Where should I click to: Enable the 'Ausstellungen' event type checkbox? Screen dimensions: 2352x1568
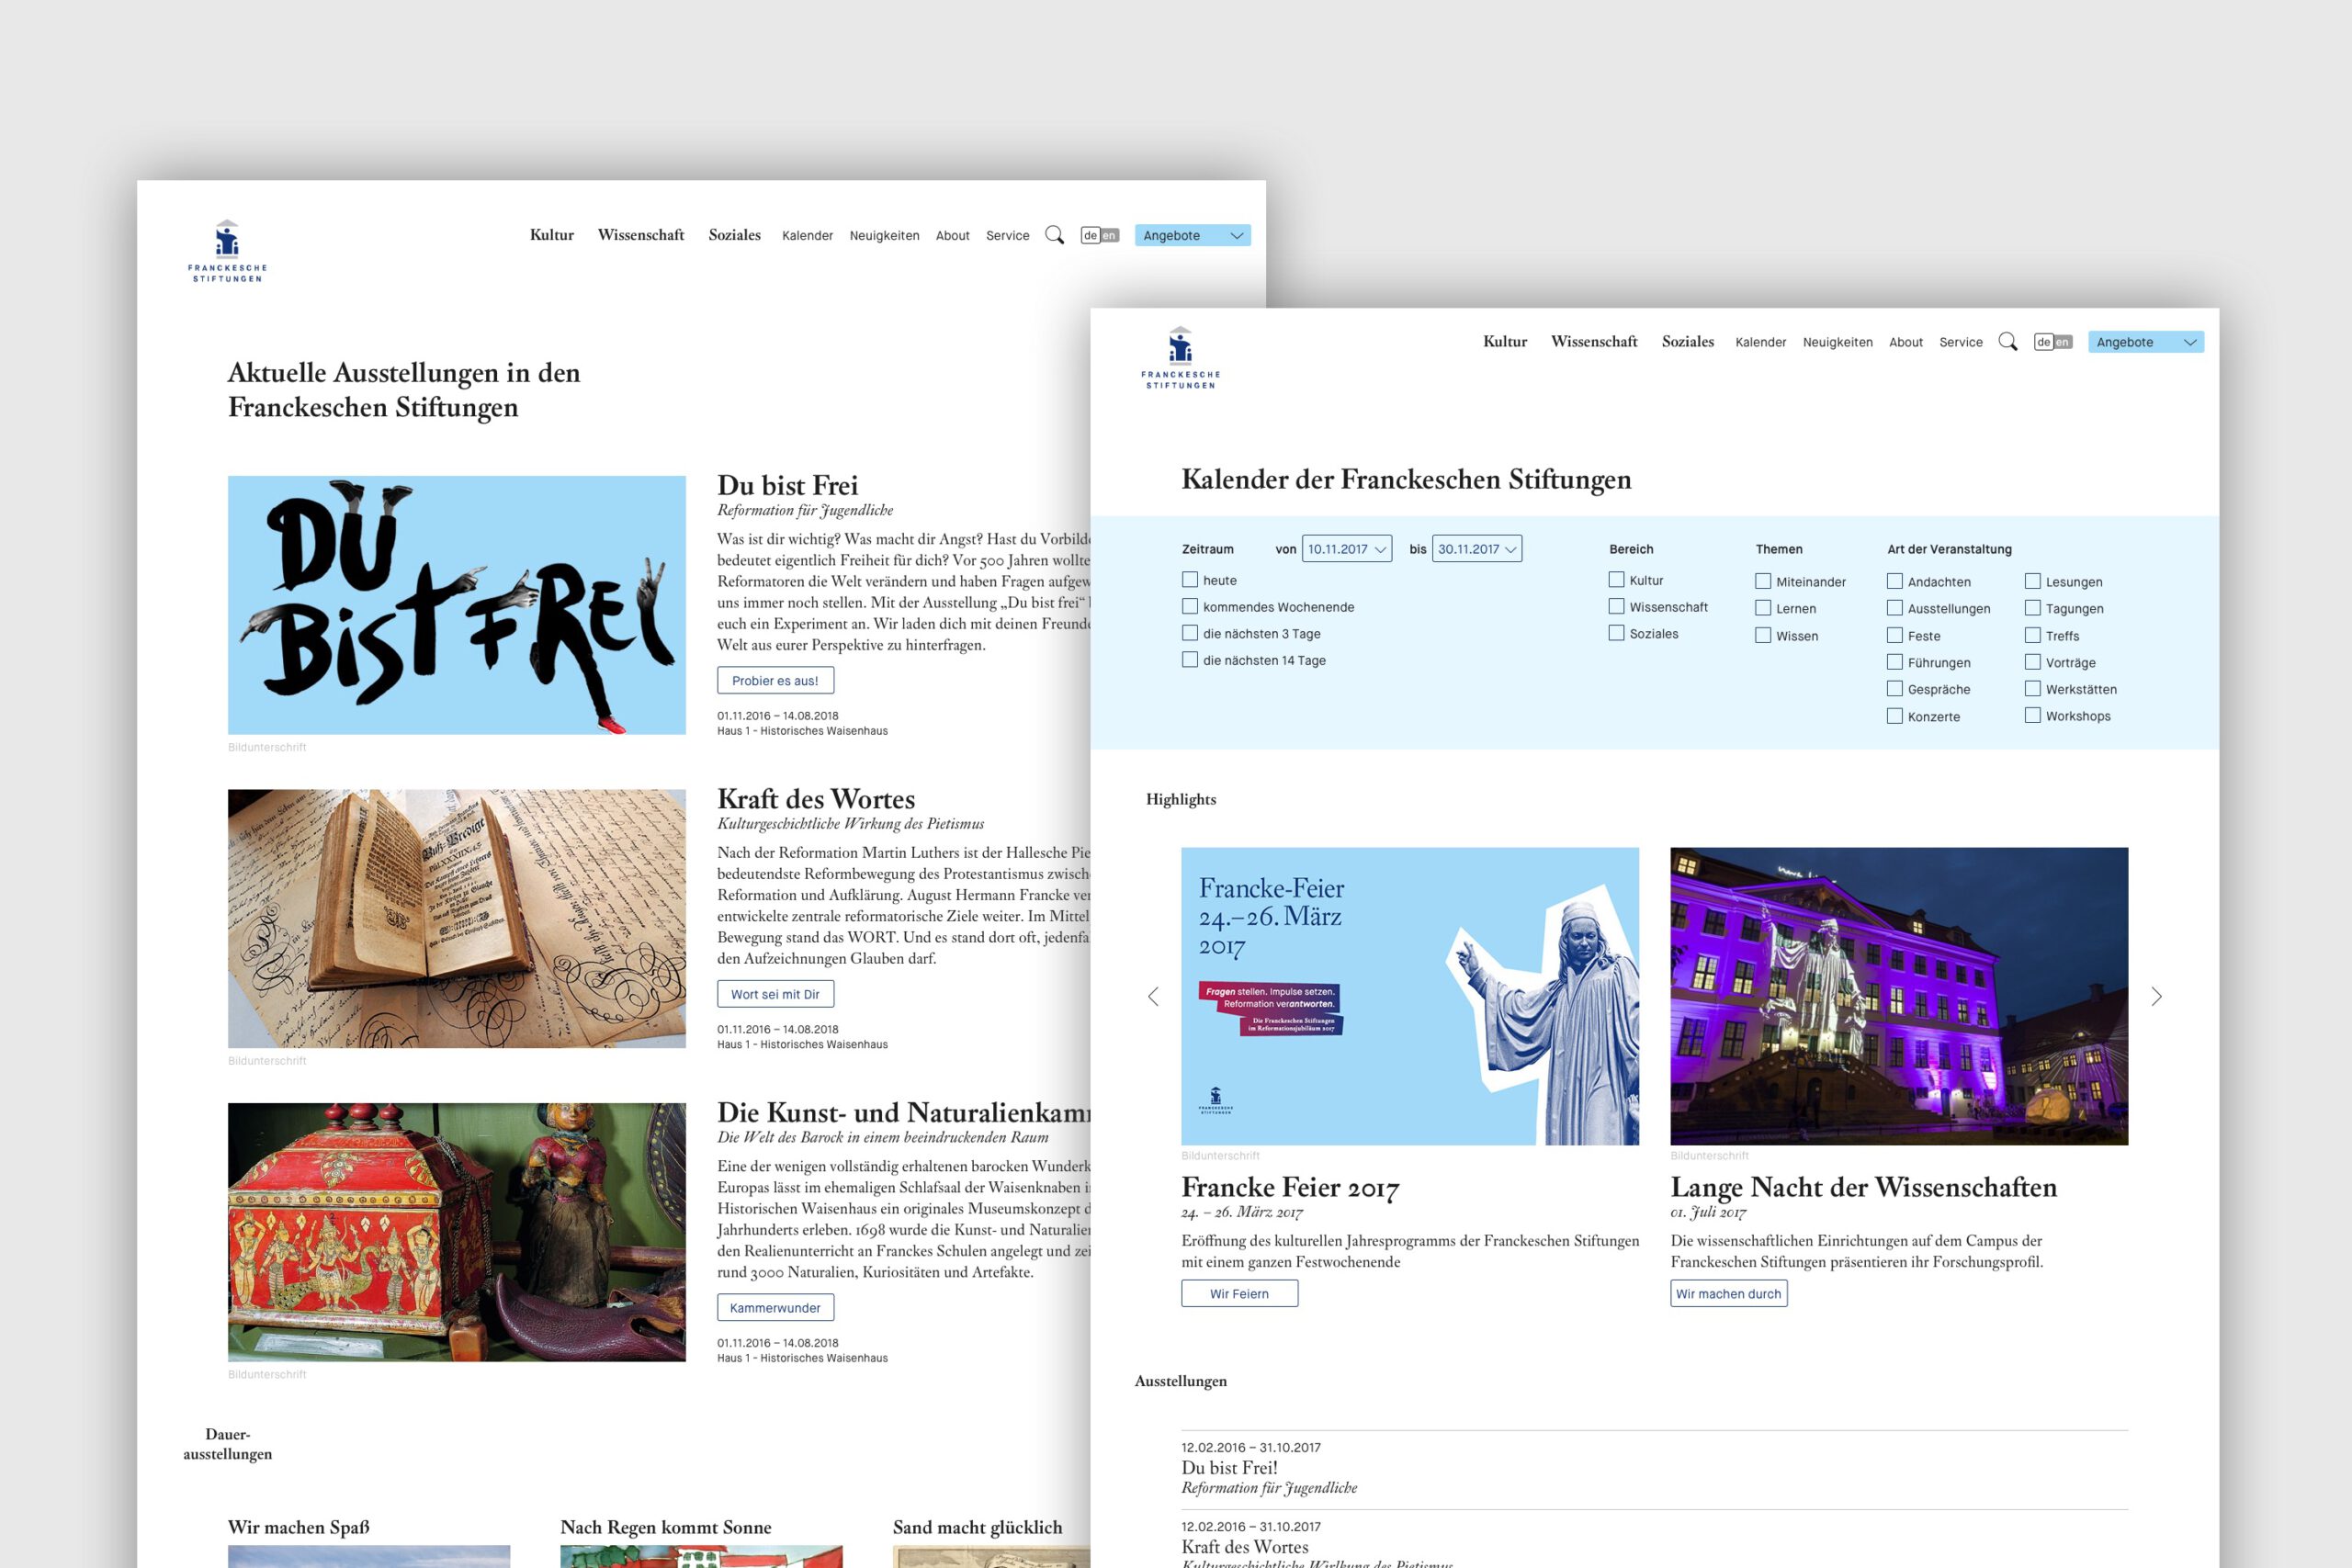(1894, 608)
